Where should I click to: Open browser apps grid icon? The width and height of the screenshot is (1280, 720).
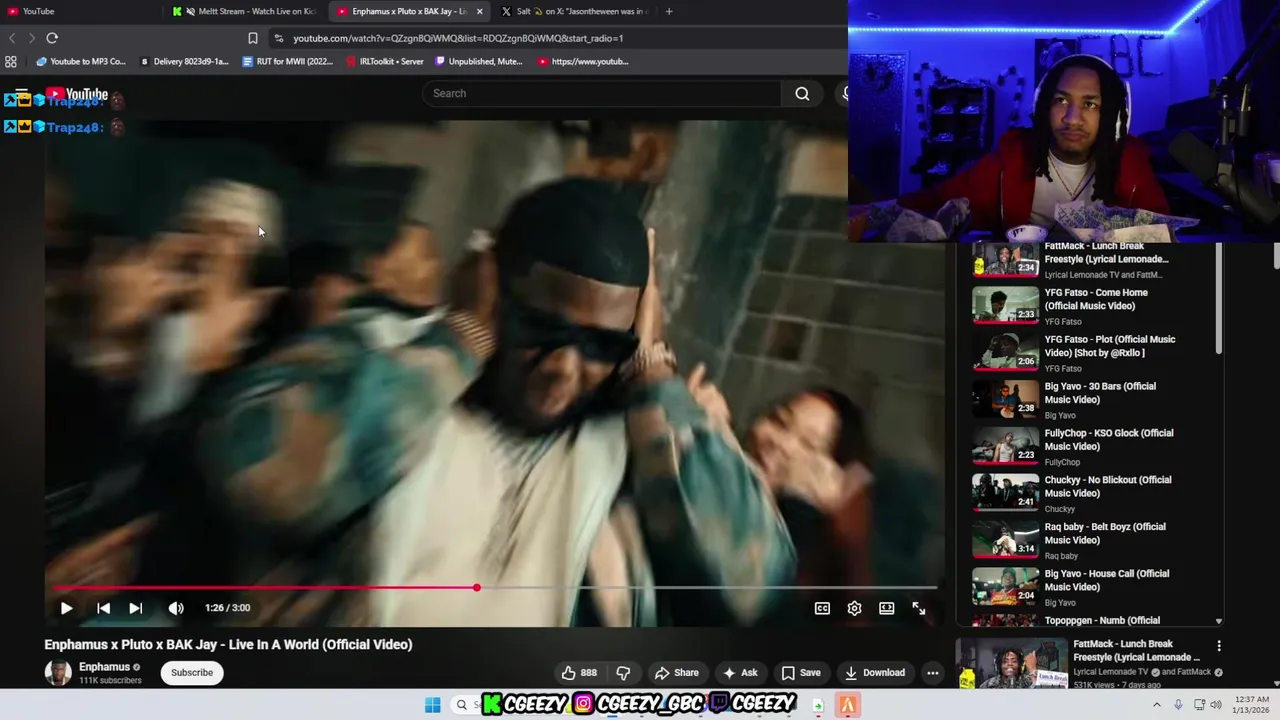tap(11, 61)
